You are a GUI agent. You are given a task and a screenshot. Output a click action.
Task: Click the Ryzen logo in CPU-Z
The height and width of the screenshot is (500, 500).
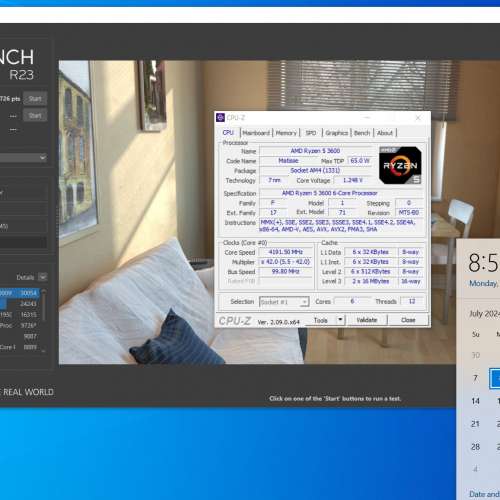tap(400, 165)
